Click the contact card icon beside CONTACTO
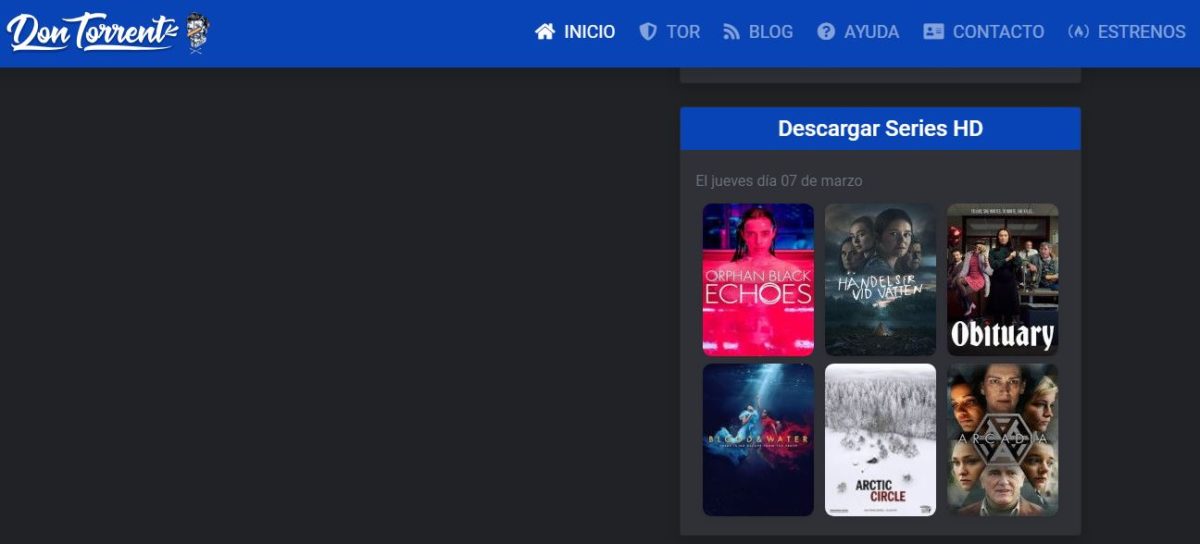 click(933, 32)
